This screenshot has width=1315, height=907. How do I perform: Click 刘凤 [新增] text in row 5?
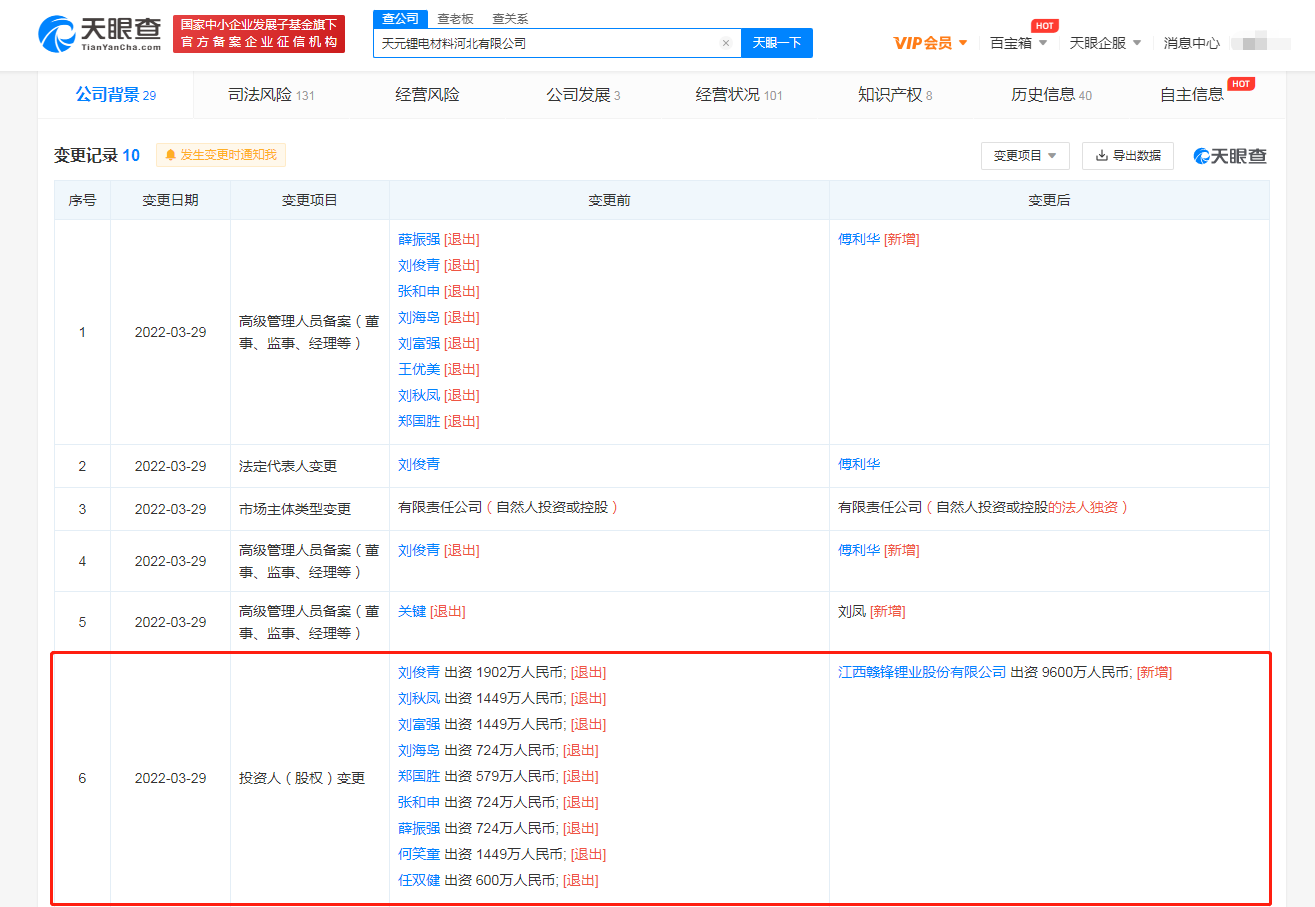871,612
